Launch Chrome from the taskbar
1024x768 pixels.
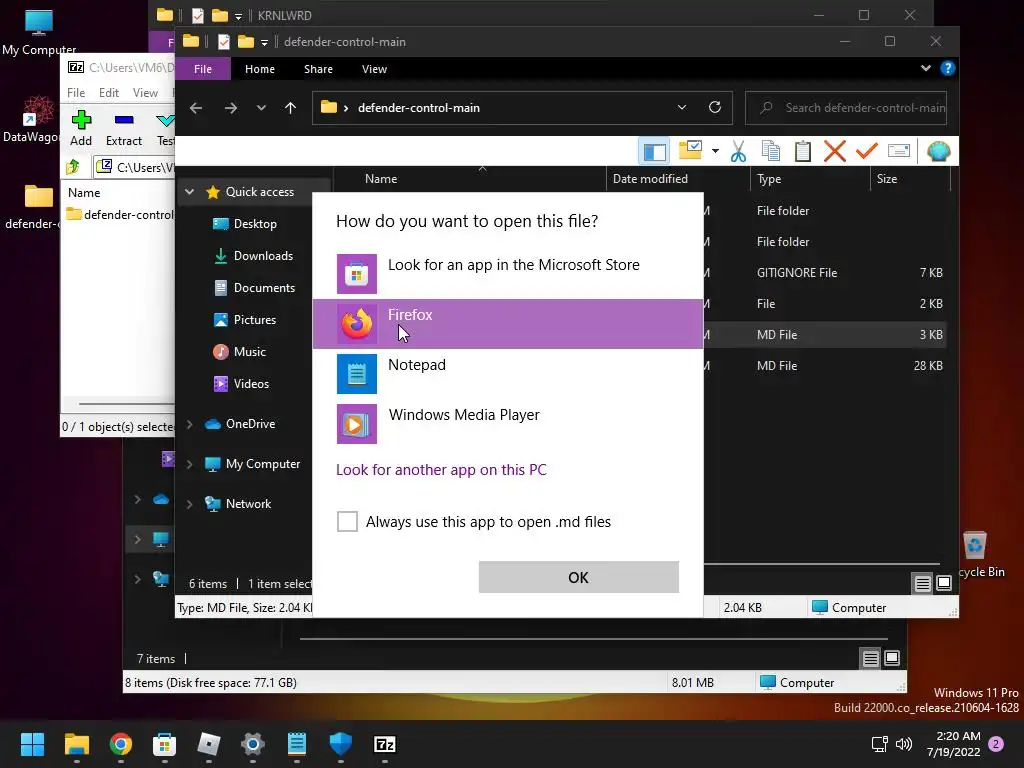pos(121,744)
